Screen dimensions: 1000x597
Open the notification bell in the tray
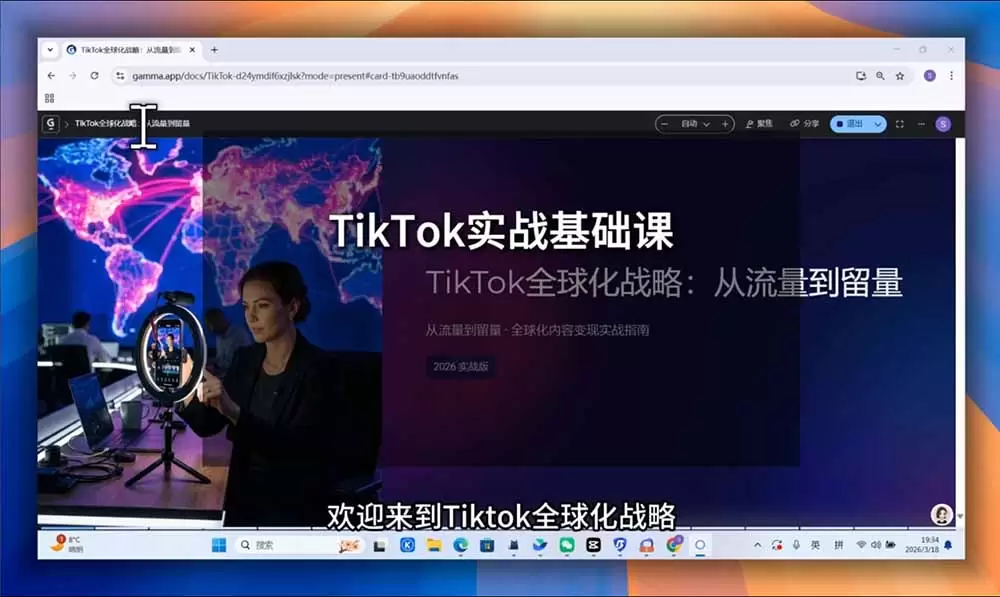(948, 545)
